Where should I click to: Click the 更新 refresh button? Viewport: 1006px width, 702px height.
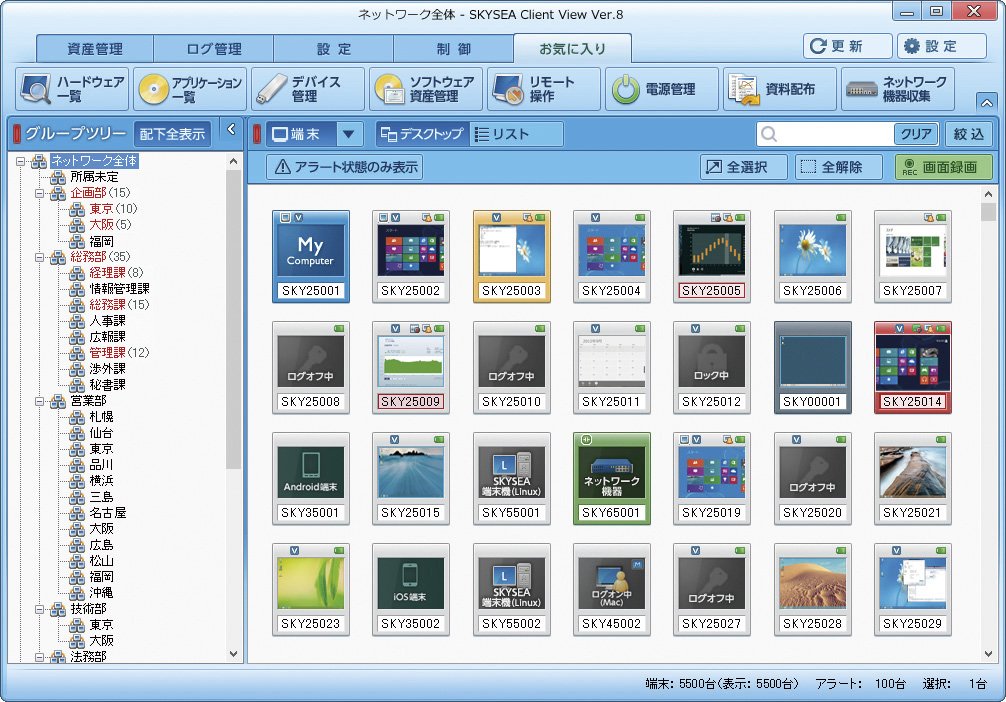tap(847, 46)
